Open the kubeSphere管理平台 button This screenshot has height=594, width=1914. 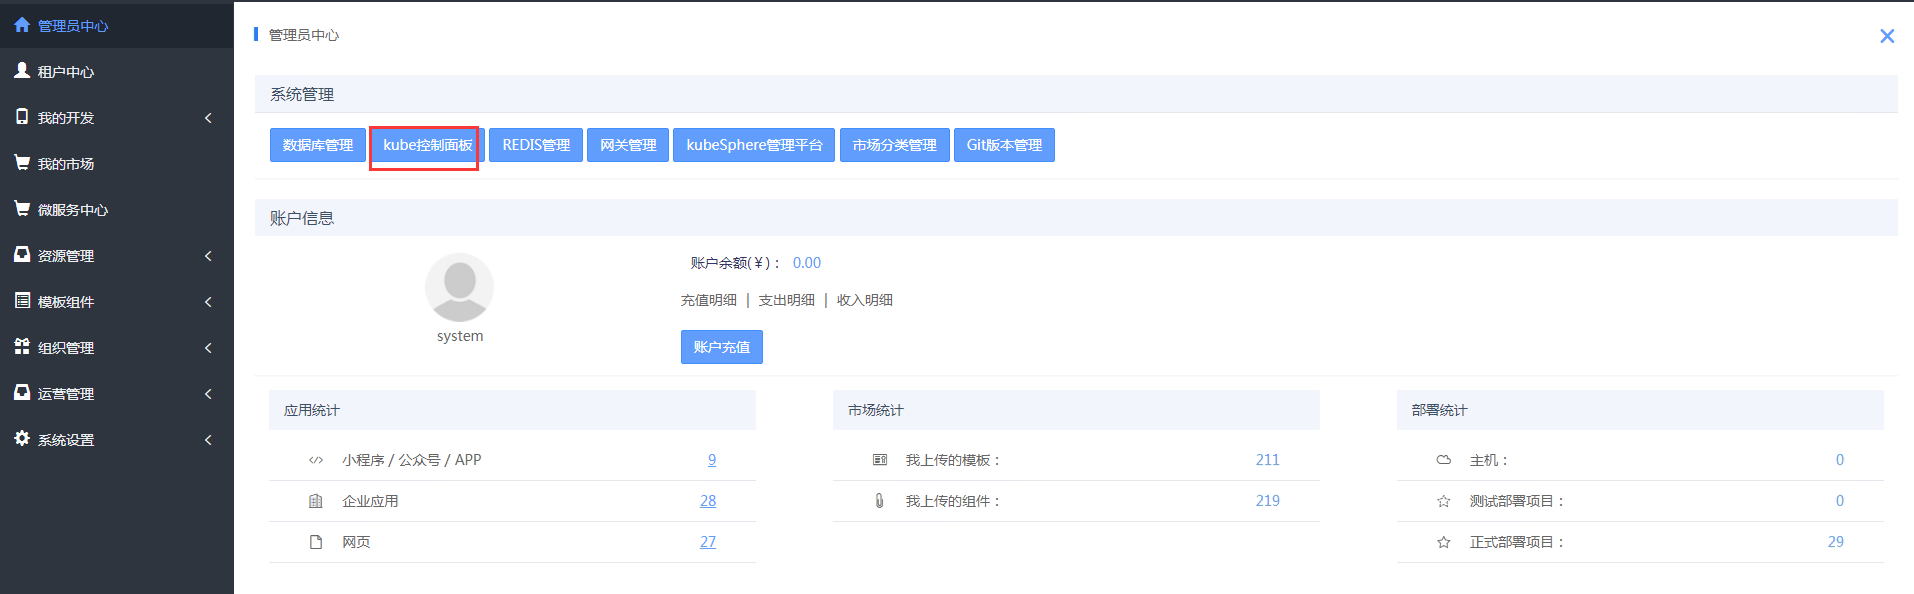753,145
